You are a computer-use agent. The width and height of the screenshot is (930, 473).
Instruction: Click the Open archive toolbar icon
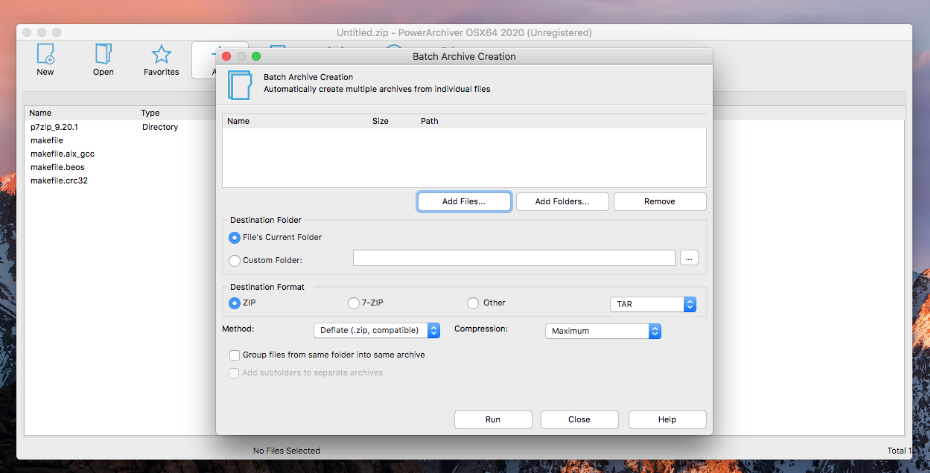coord(103,55)
